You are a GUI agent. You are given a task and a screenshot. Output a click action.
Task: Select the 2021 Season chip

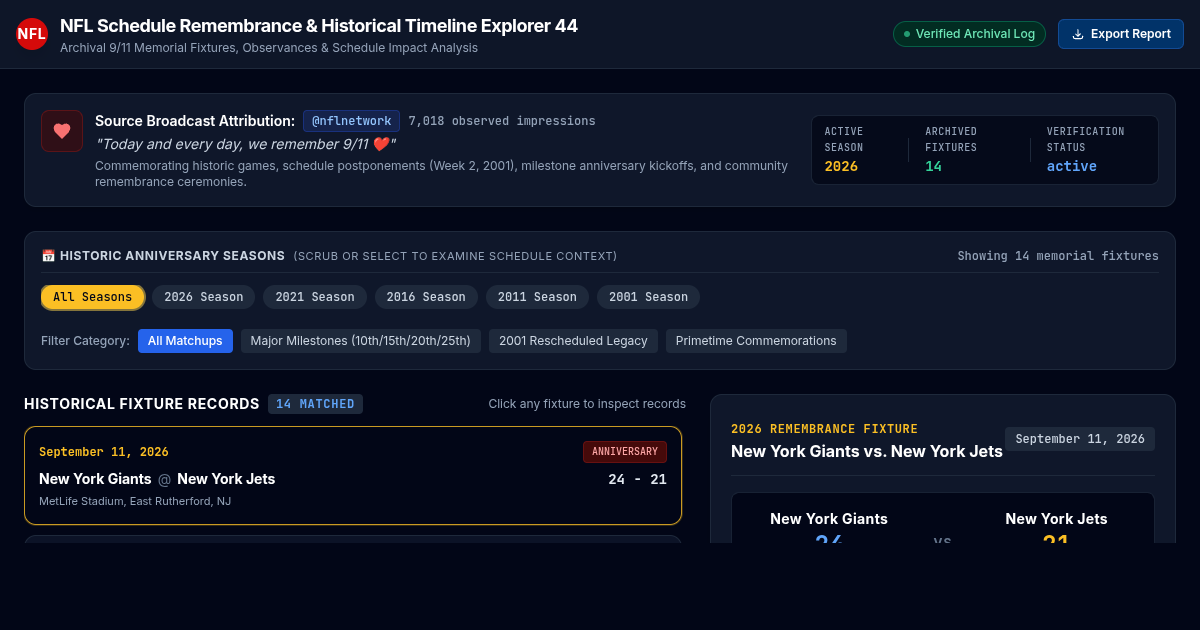coord(315,297)
